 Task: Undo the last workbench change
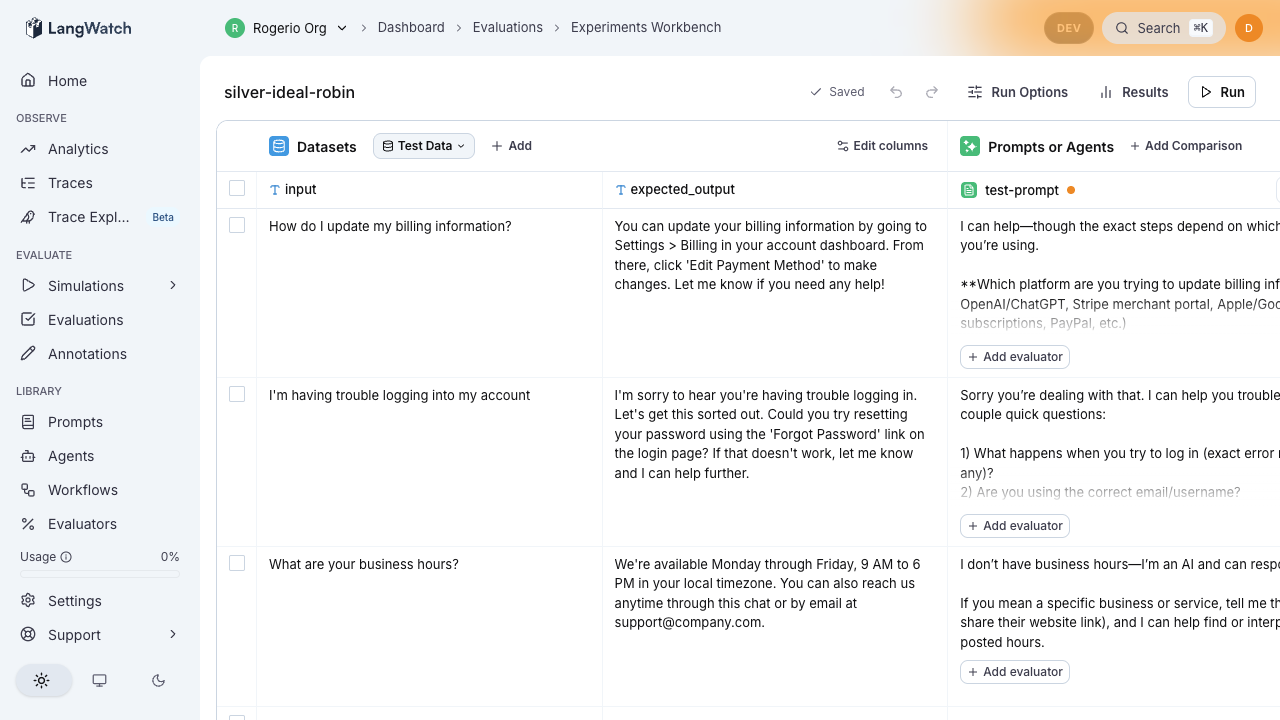[x=896, y=92]
